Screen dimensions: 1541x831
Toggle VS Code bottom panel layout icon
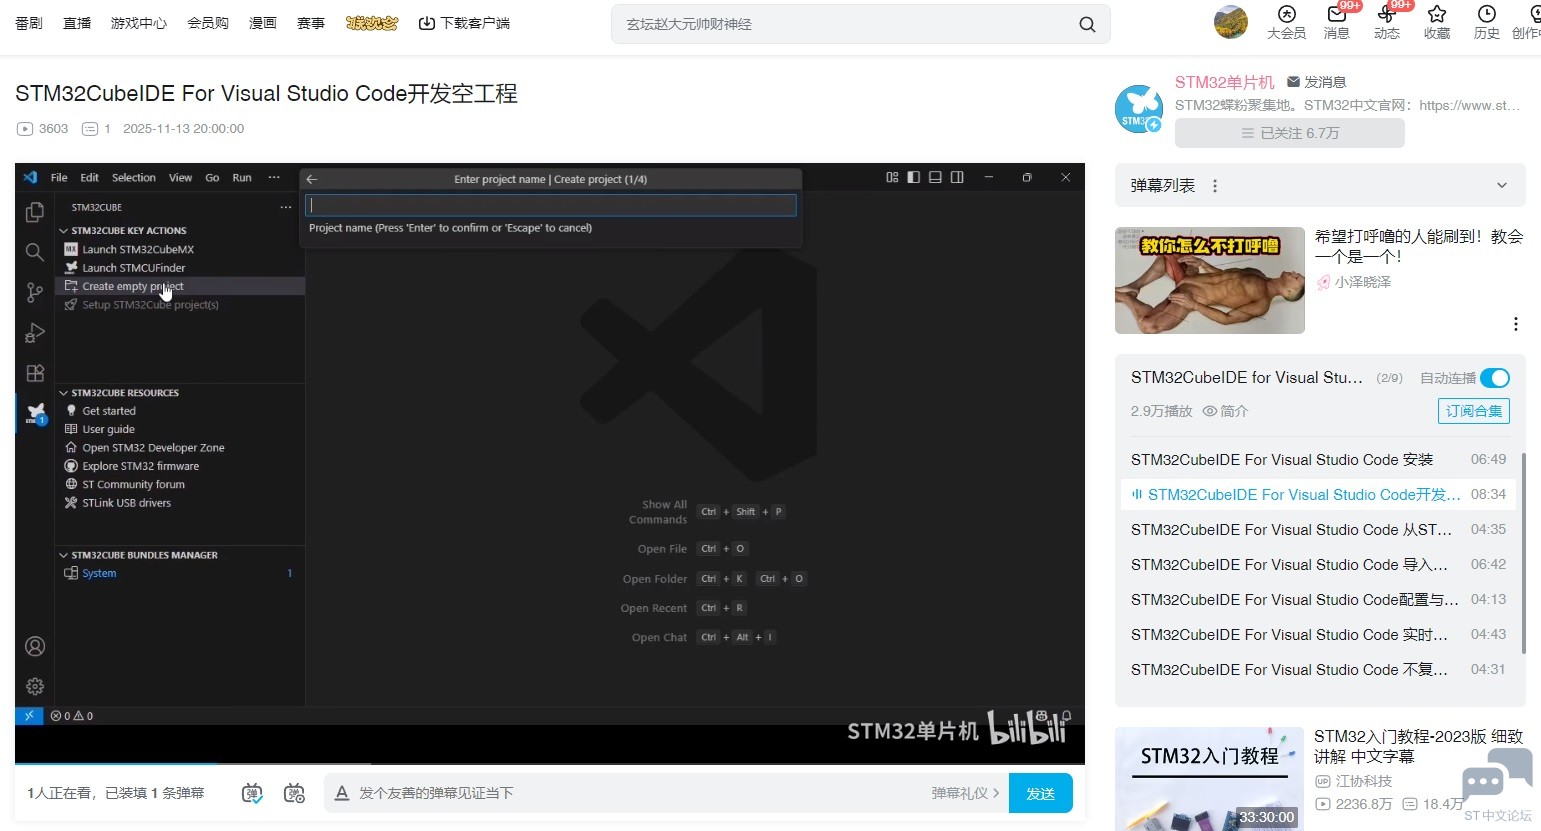[x=935, y=178]
